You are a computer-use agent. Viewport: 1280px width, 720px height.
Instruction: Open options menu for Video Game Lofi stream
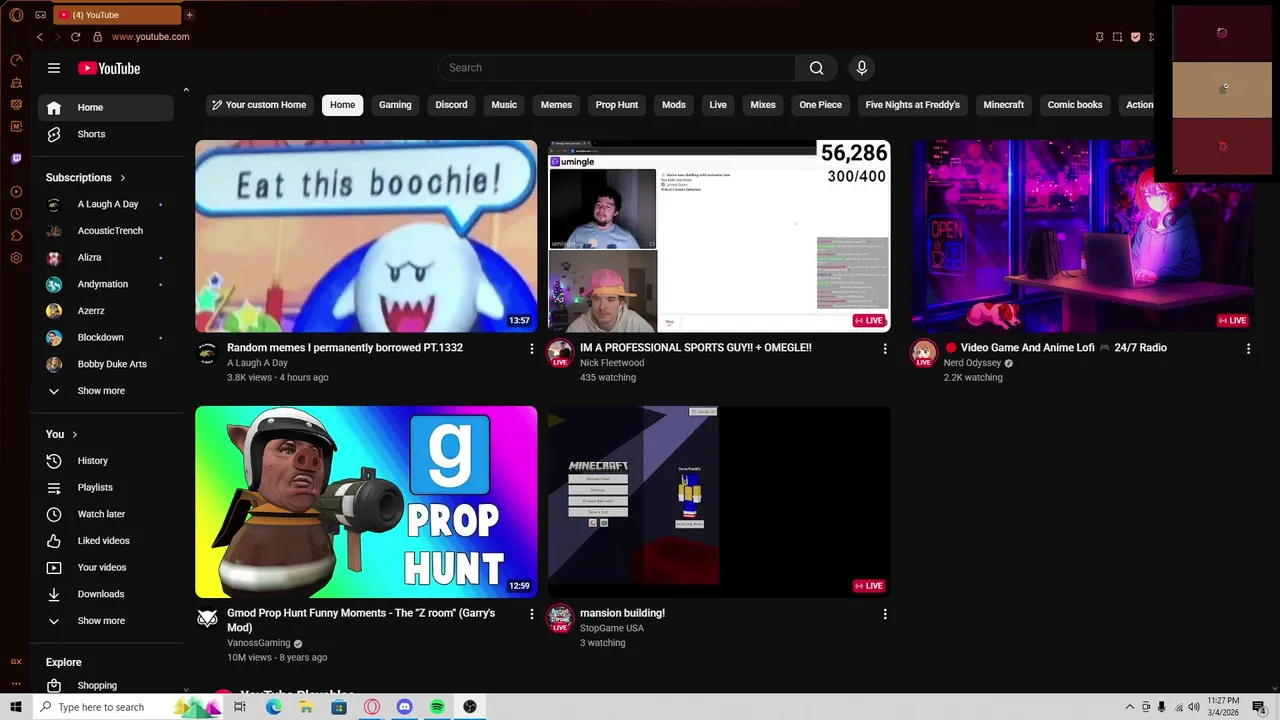1248,348
